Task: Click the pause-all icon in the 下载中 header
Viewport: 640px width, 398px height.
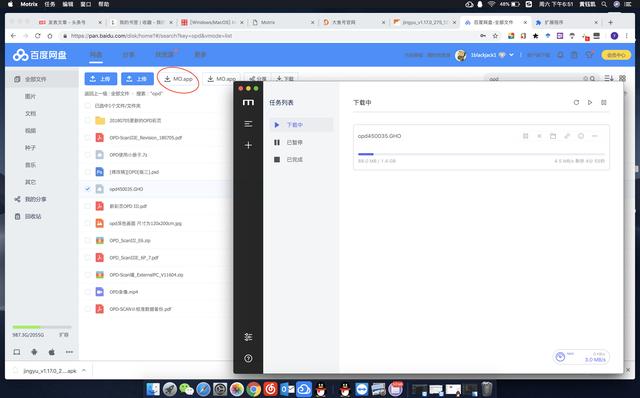Action: point(604,102)
